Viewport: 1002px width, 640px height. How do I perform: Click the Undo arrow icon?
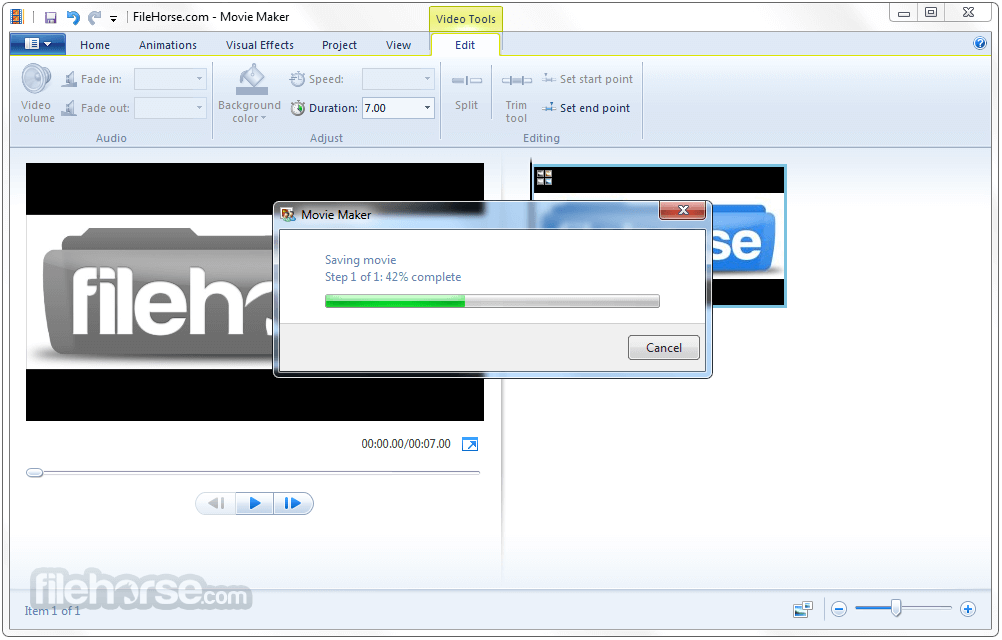click(73, 17)
